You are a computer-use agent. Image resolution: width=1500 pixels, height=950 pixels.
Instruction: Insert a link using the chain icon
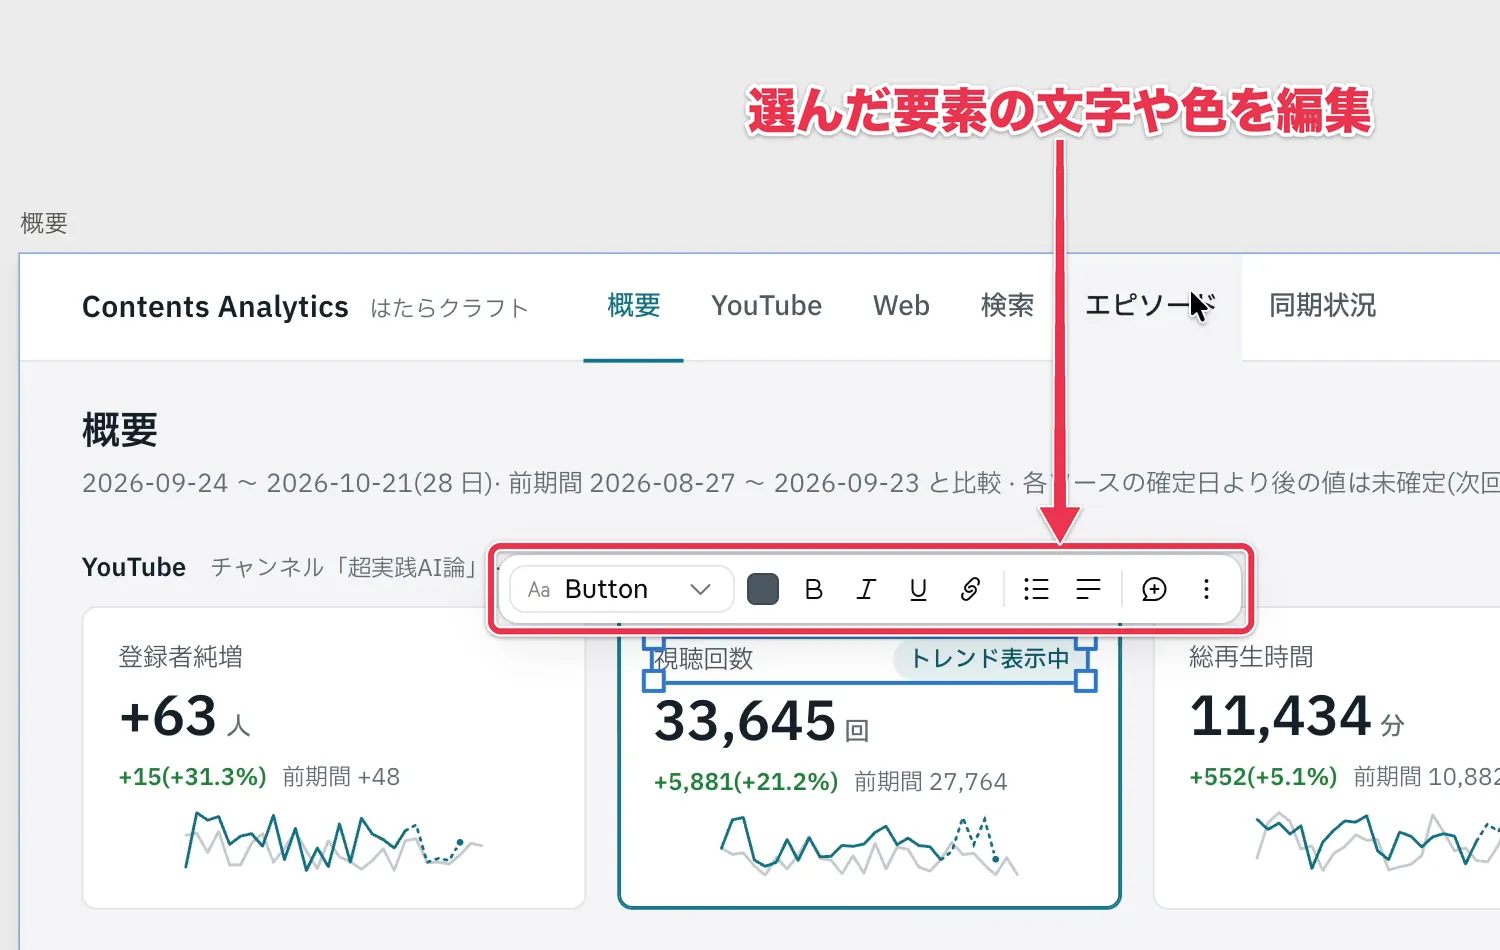[x=970, y=590]
